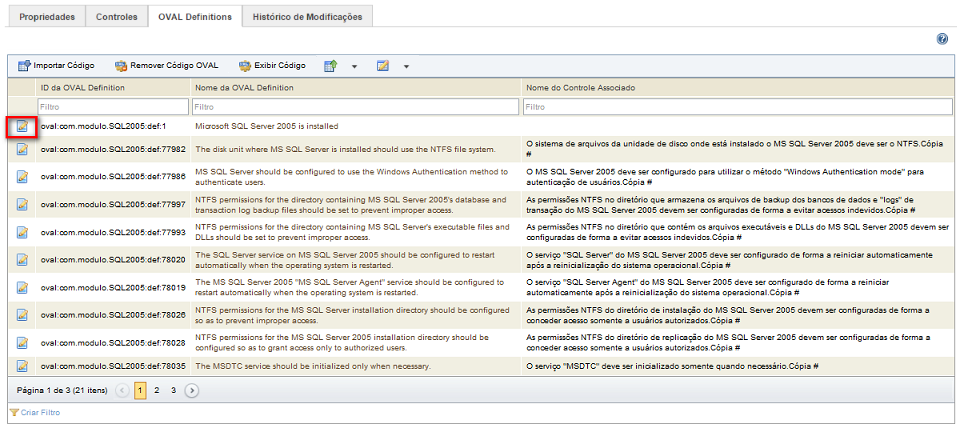Switch to the Controles tab
This screenshot has height=424, width=960.
point(116,17)
